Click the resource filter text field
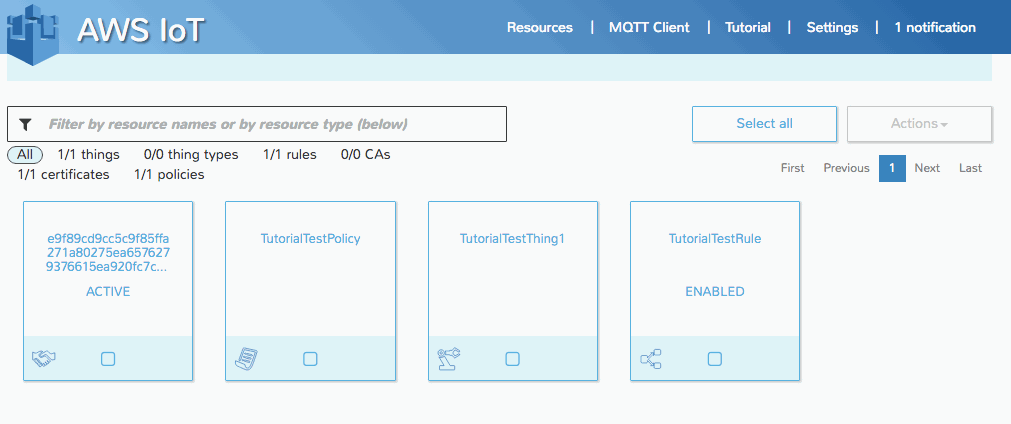This screenshot has width=1011, height=424. [257, 124]
